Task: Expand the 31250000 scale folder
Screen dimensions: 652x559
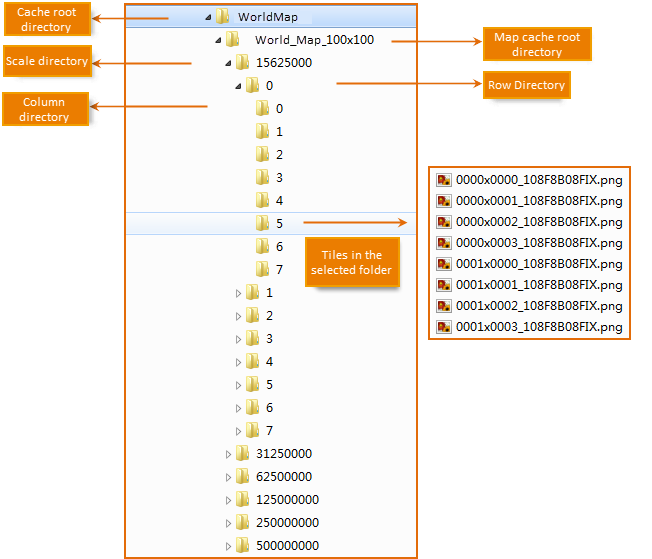Action: (x=228, y=454)
